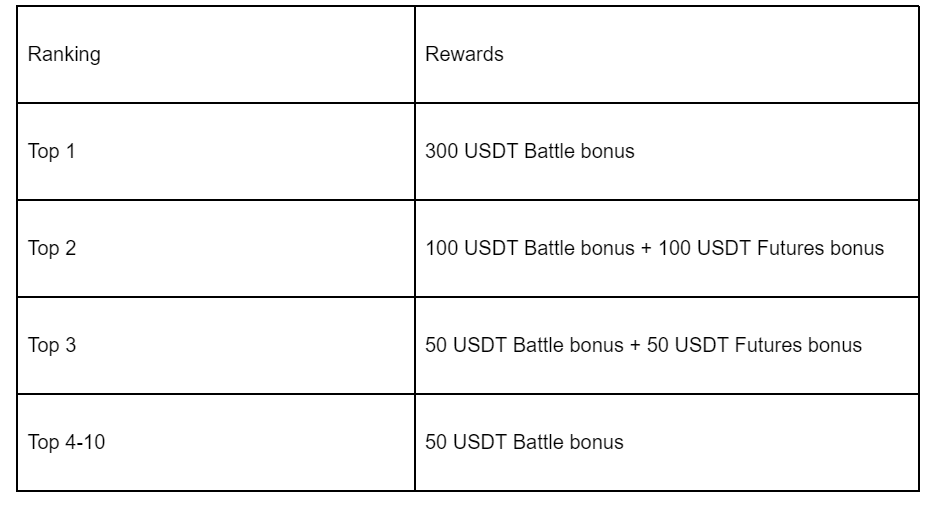Select the Top 1 ranking cell

point(54,152)
